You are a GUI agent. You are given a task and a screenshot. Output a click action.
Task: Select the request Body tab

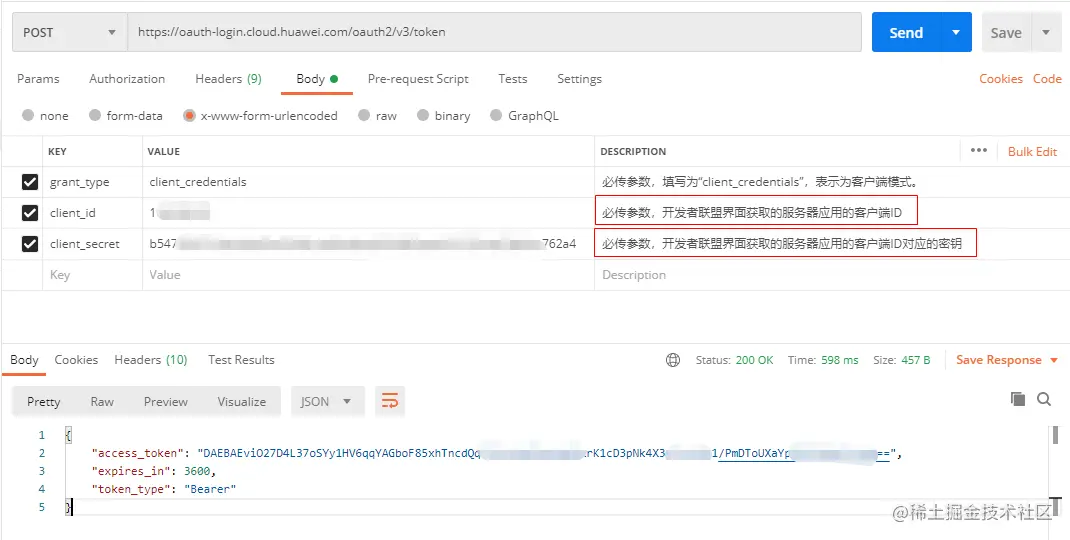click(x=317, y=79)
